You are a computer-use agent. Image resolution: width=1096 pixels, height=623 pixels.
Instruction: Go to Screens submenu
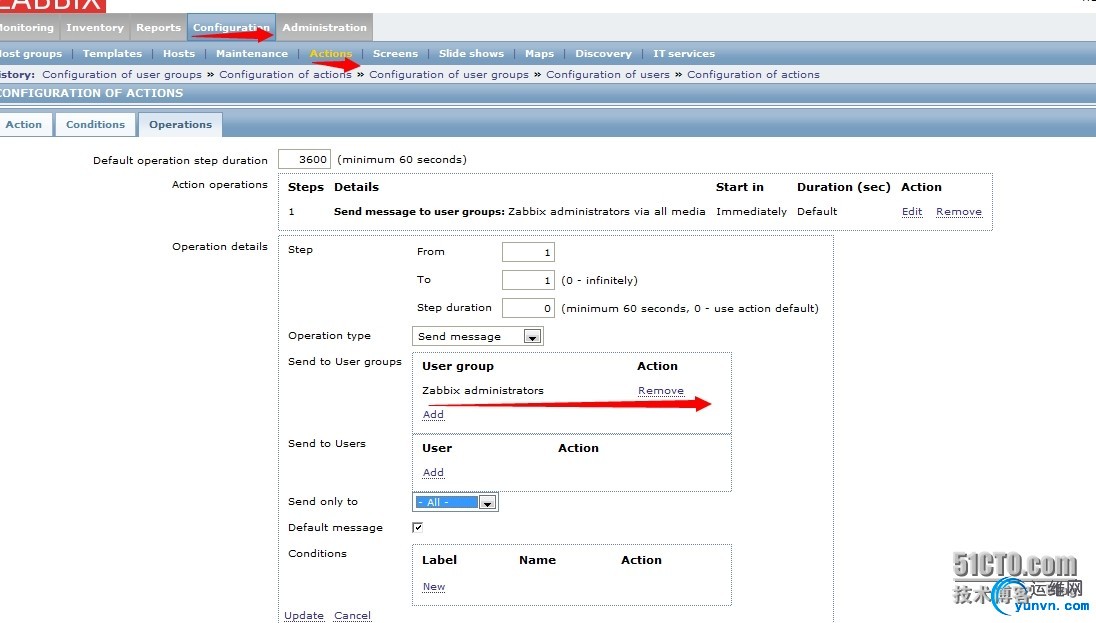(x=395, y=53)
